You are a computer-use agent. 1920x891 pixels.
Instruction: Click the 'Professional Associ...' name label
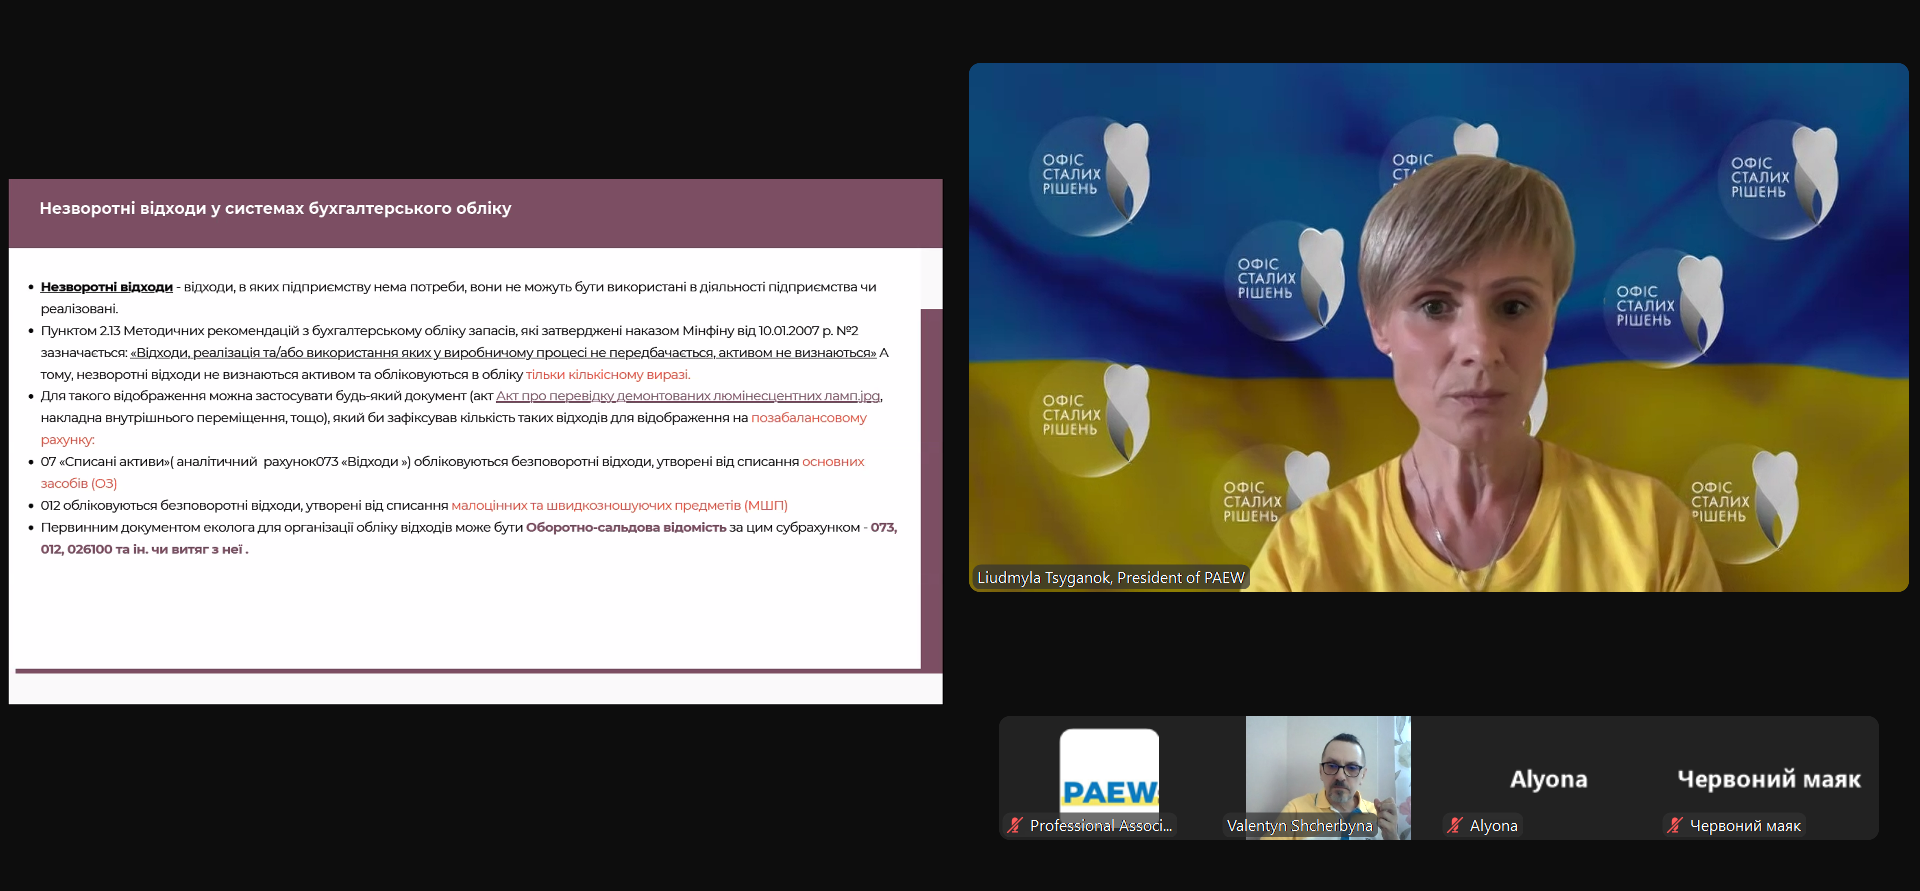pyautogui.click(x=1100, y=826)
